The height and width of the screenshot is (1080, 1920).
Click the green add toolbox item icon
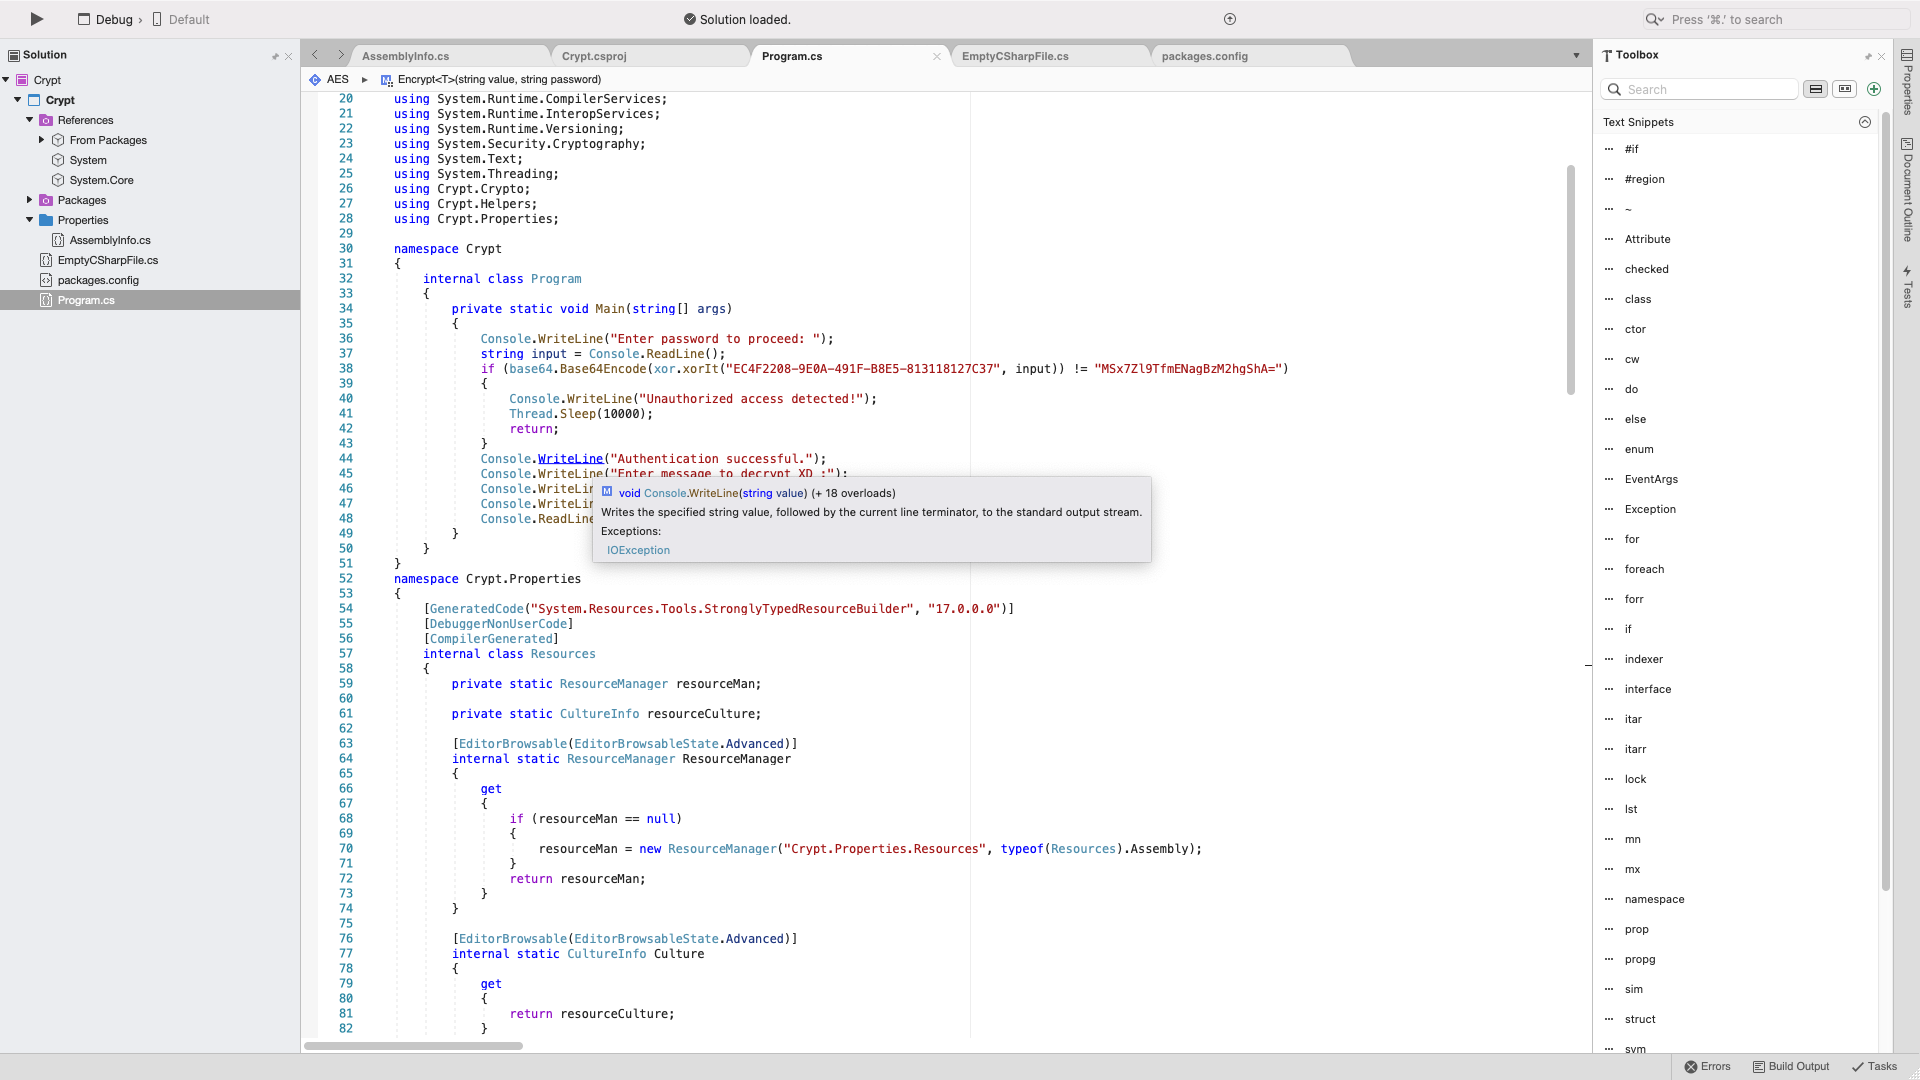pyautogui.click(x=1874, y=89)
